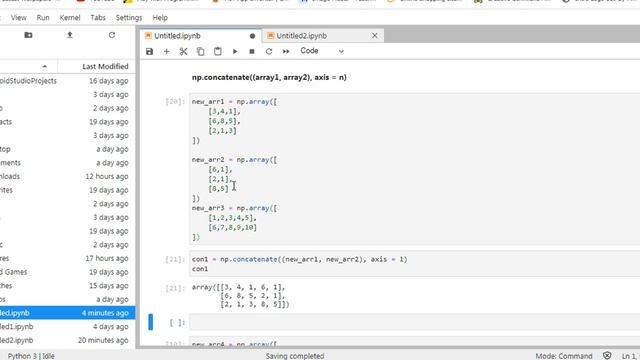
Task: Click the Python 3 | Idle kernel status
Action: click(x=31, y=356)
